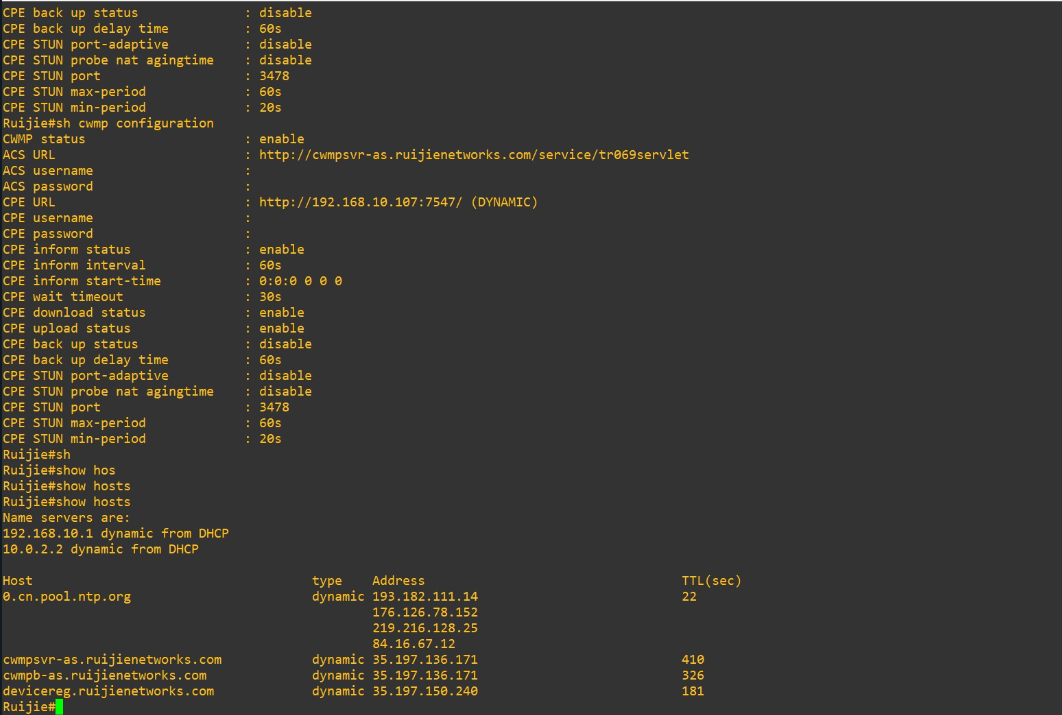This screenshot has width=1062, height=715.
Task: Click the IP address 176.126.78.152
Action: point(424,612)
